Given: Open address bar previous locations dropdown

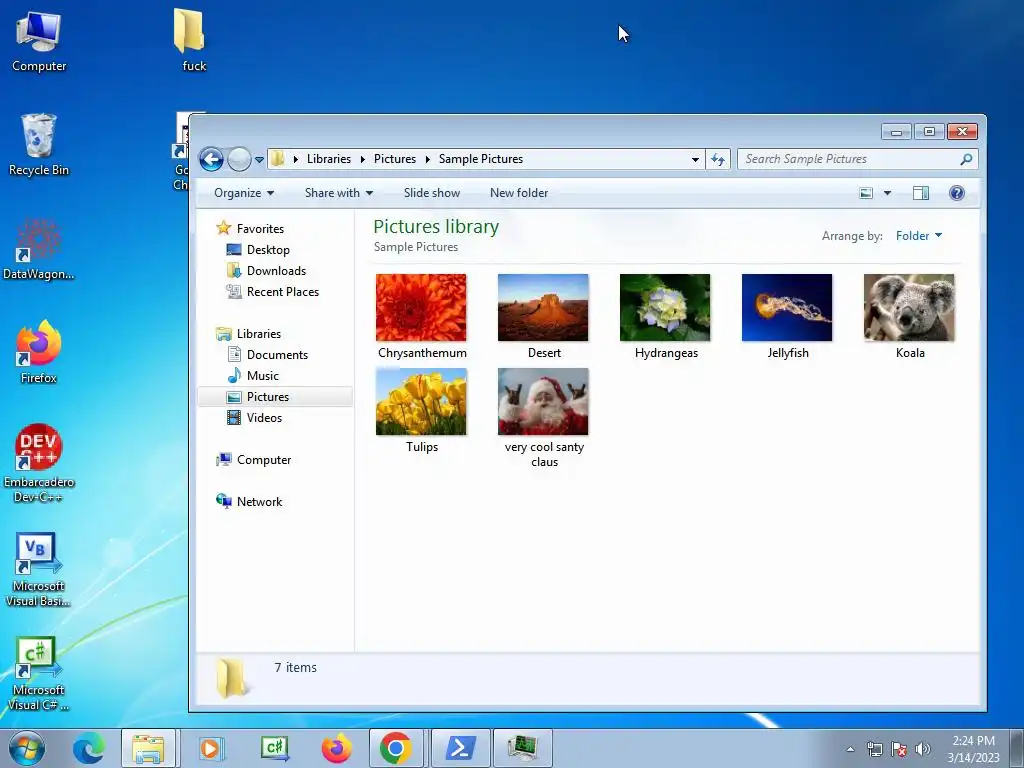Looking at the screenshot, I should coord(696,159).
